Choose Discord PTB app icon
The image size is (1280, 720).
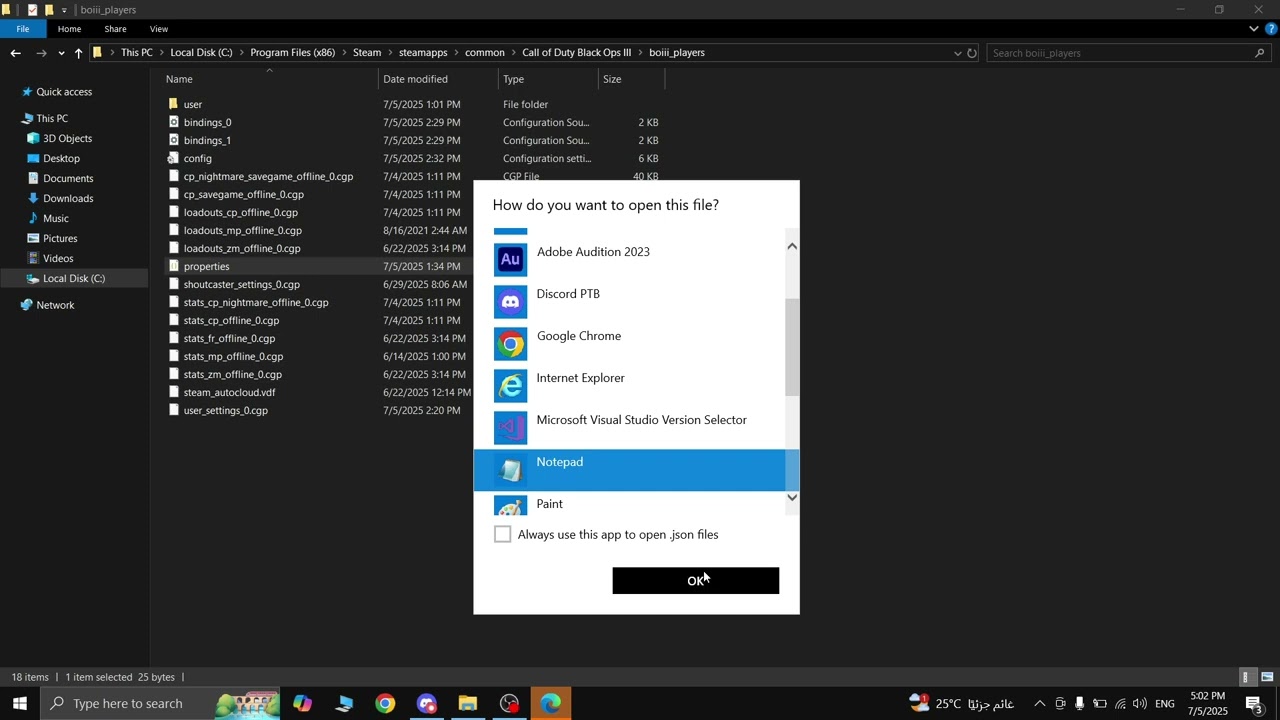pyautogui.click(x=510, y=302)
